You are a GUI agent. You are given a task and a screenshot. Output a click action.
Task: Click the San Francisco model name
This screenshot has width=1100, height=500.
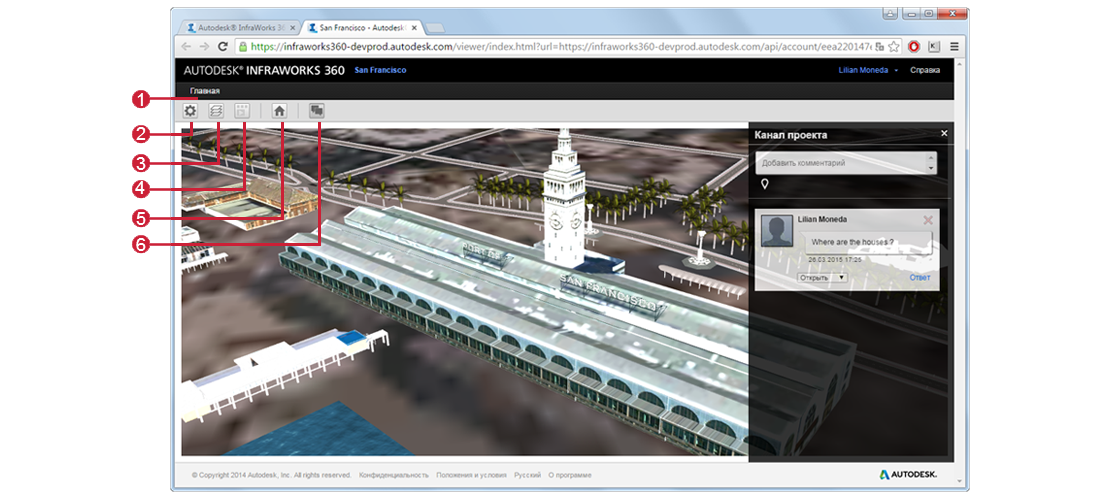pos(380,70)
